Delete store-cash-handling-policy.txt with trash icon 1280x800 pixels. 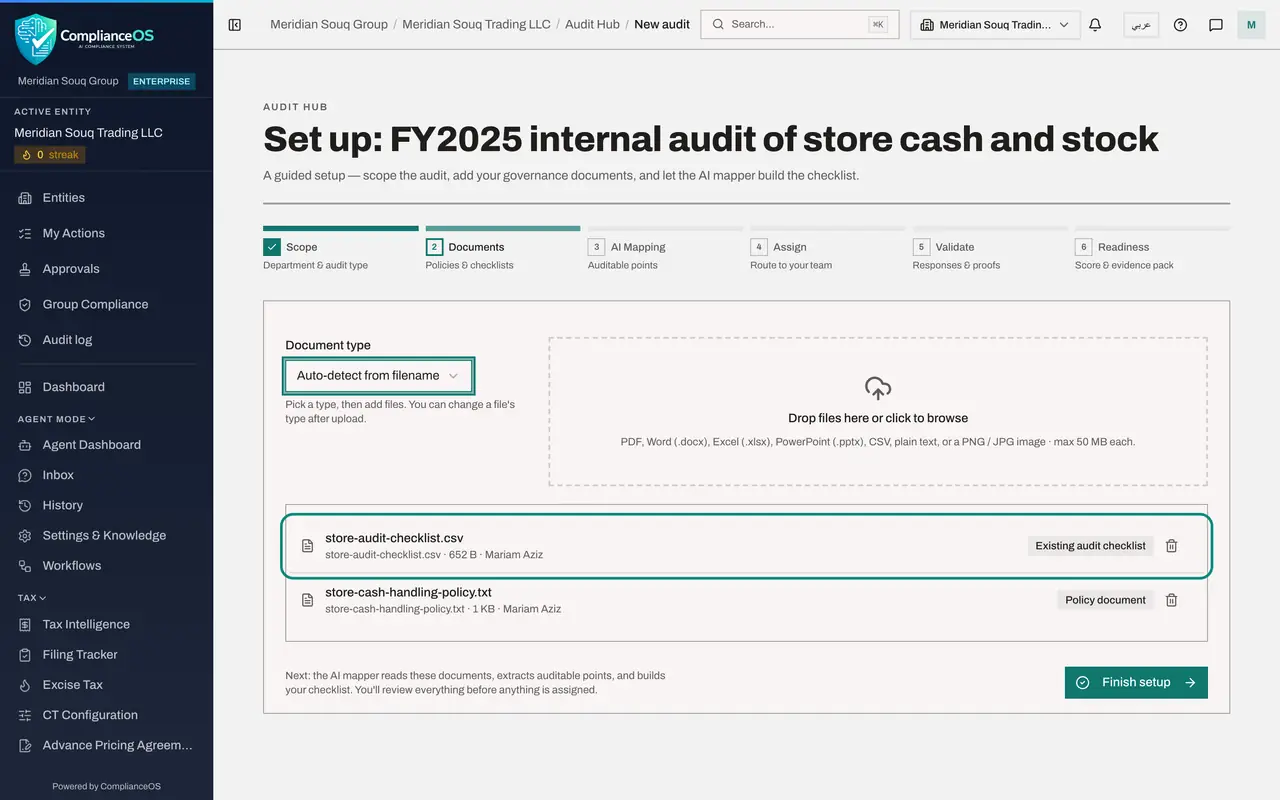click(x=1172, y=600)
